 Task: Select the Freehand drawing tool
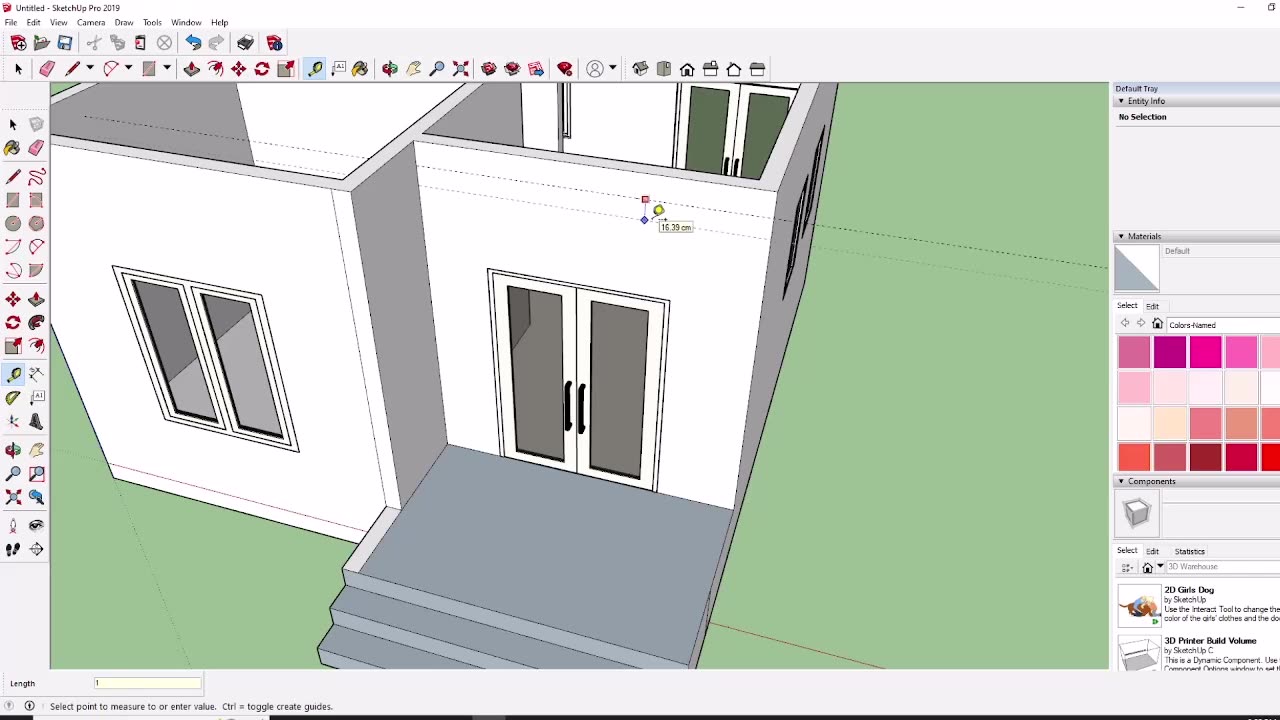pyautogui.click(x=36, y=177)
